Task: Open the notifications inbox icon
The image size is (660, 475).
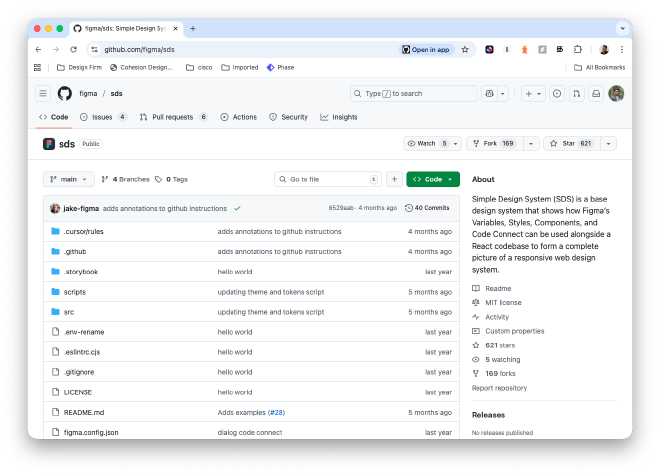Action: 596,93
